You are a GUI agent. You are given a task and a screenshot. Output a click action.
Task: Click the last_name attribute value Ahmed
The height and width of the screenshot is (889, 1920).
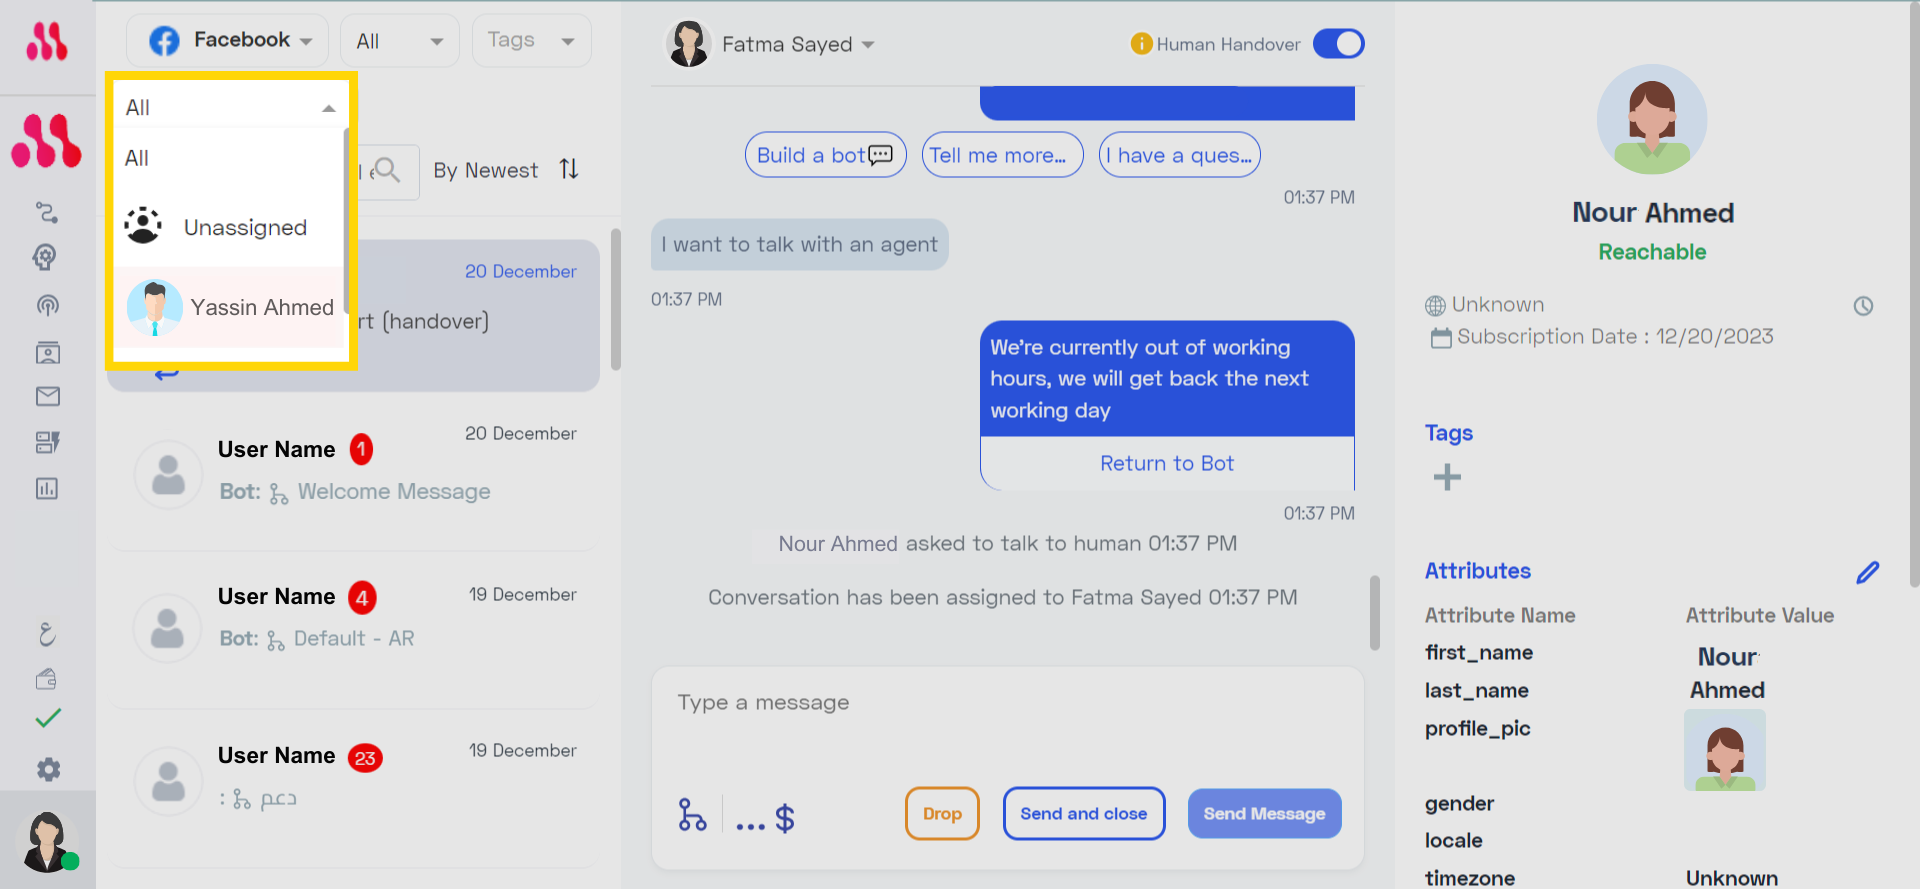pos(1727,690)
